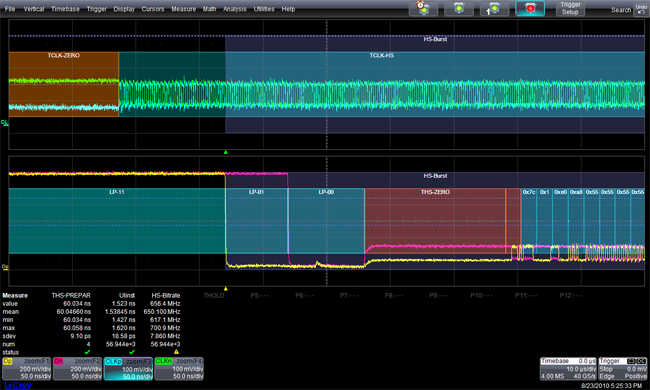Image resolution: width=650 pixels, height=390 pixels.
Task: Select the CLKp zoom(F3) trace descriptor
Action: (128, 368)
